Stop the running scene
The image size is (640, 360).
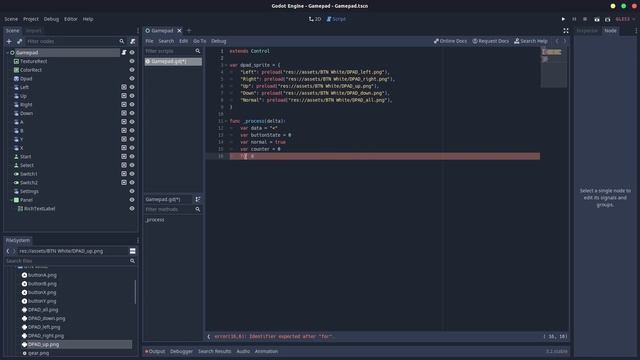click(x=585, y=19)
